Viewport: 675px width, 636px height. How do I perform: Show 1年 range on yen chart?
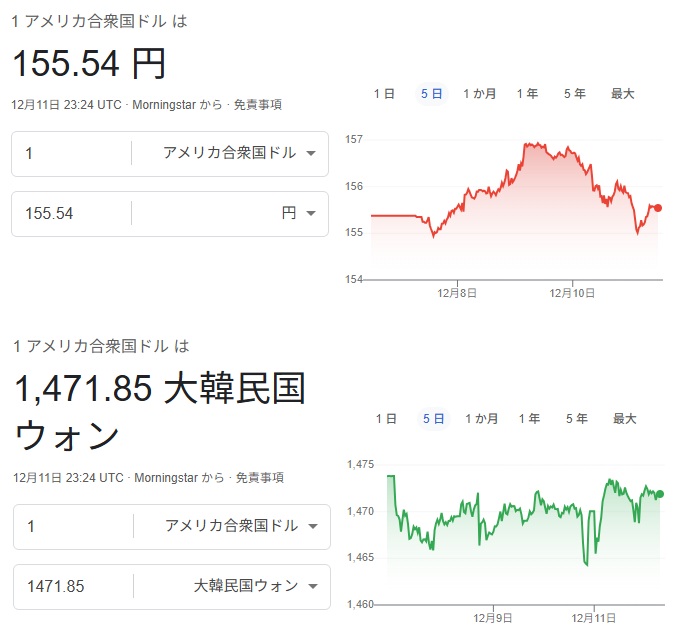[x=527, y=94]
